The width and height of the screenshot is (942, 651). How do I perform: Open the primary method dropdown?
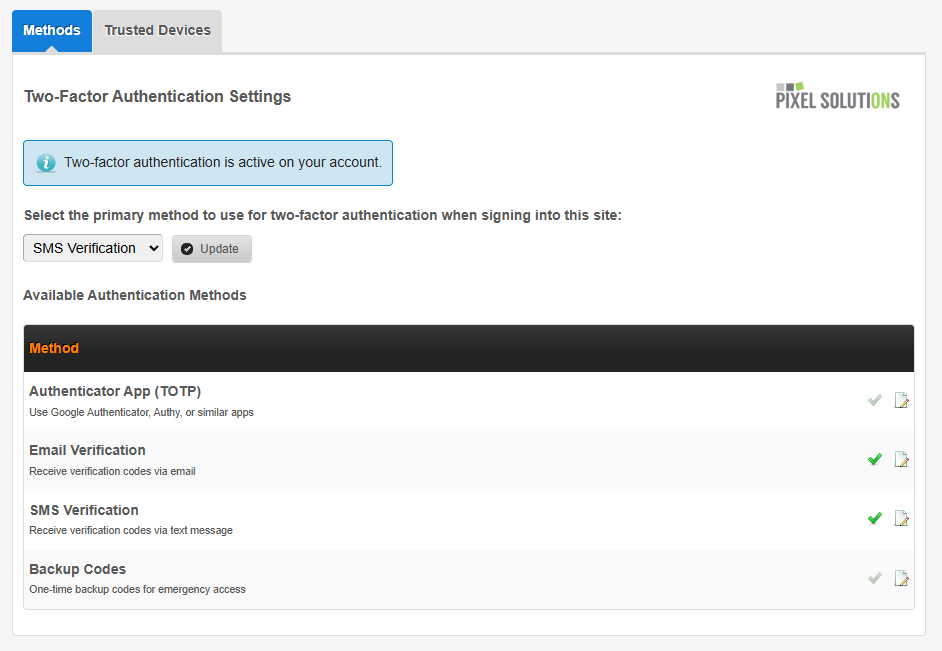point(92,248)
